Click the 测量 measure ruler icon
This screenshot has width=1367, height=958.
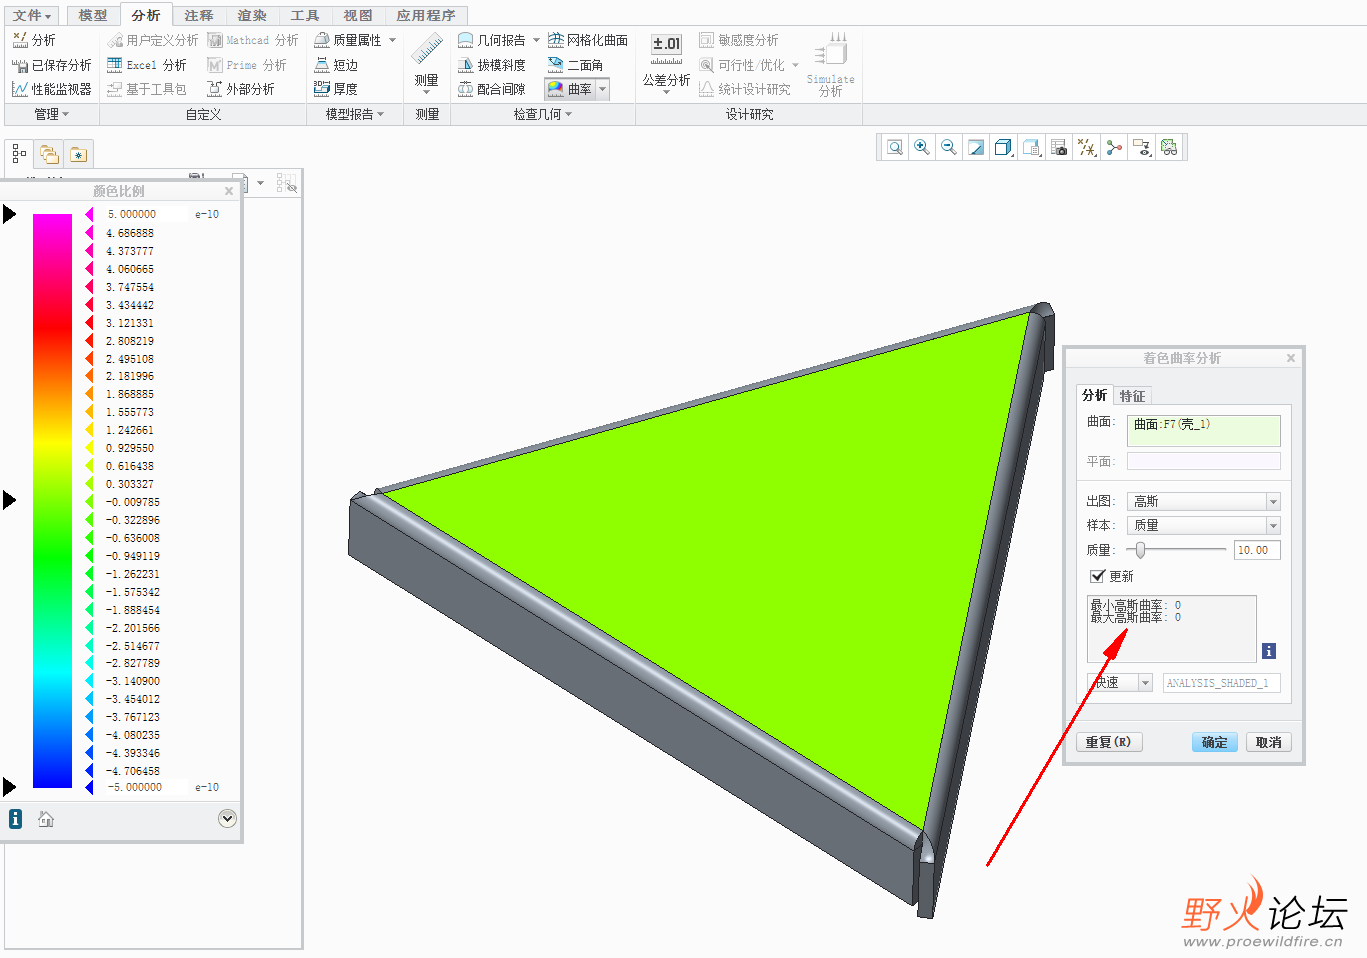(427, 50)
